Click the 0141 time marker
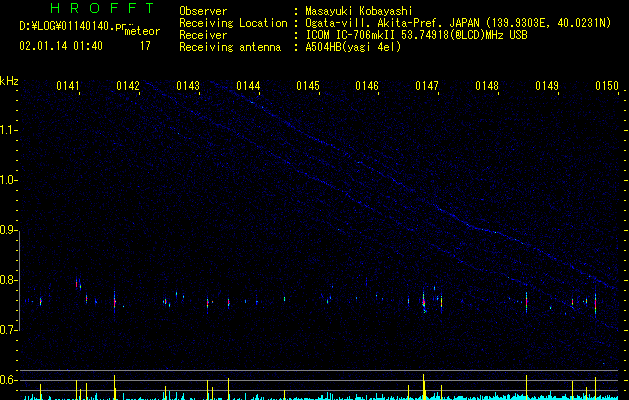 click(x=68, y=86)
